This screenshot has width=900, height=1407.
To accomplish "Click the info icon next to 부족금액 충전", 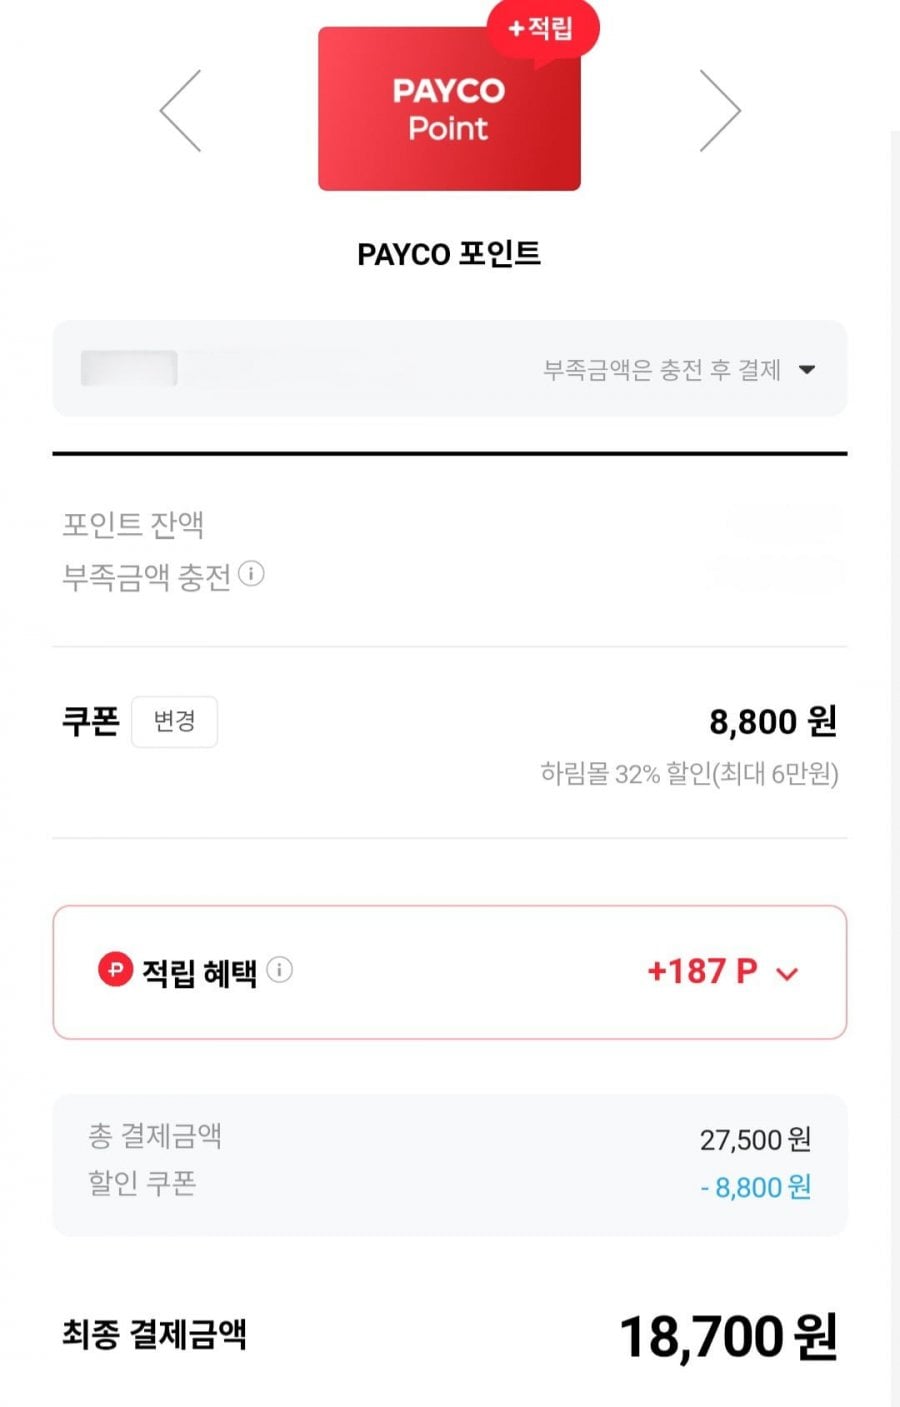I will pos(252,574).
